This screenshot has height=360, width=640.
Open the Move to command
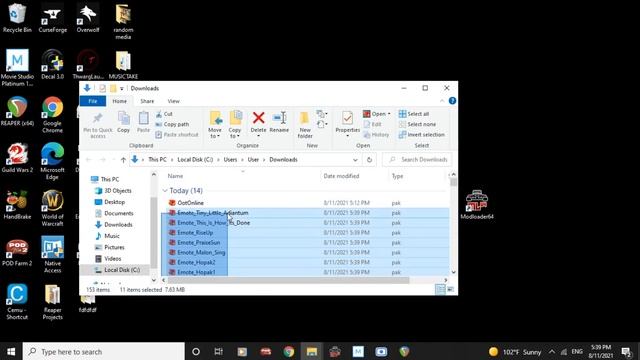[215, 124]
